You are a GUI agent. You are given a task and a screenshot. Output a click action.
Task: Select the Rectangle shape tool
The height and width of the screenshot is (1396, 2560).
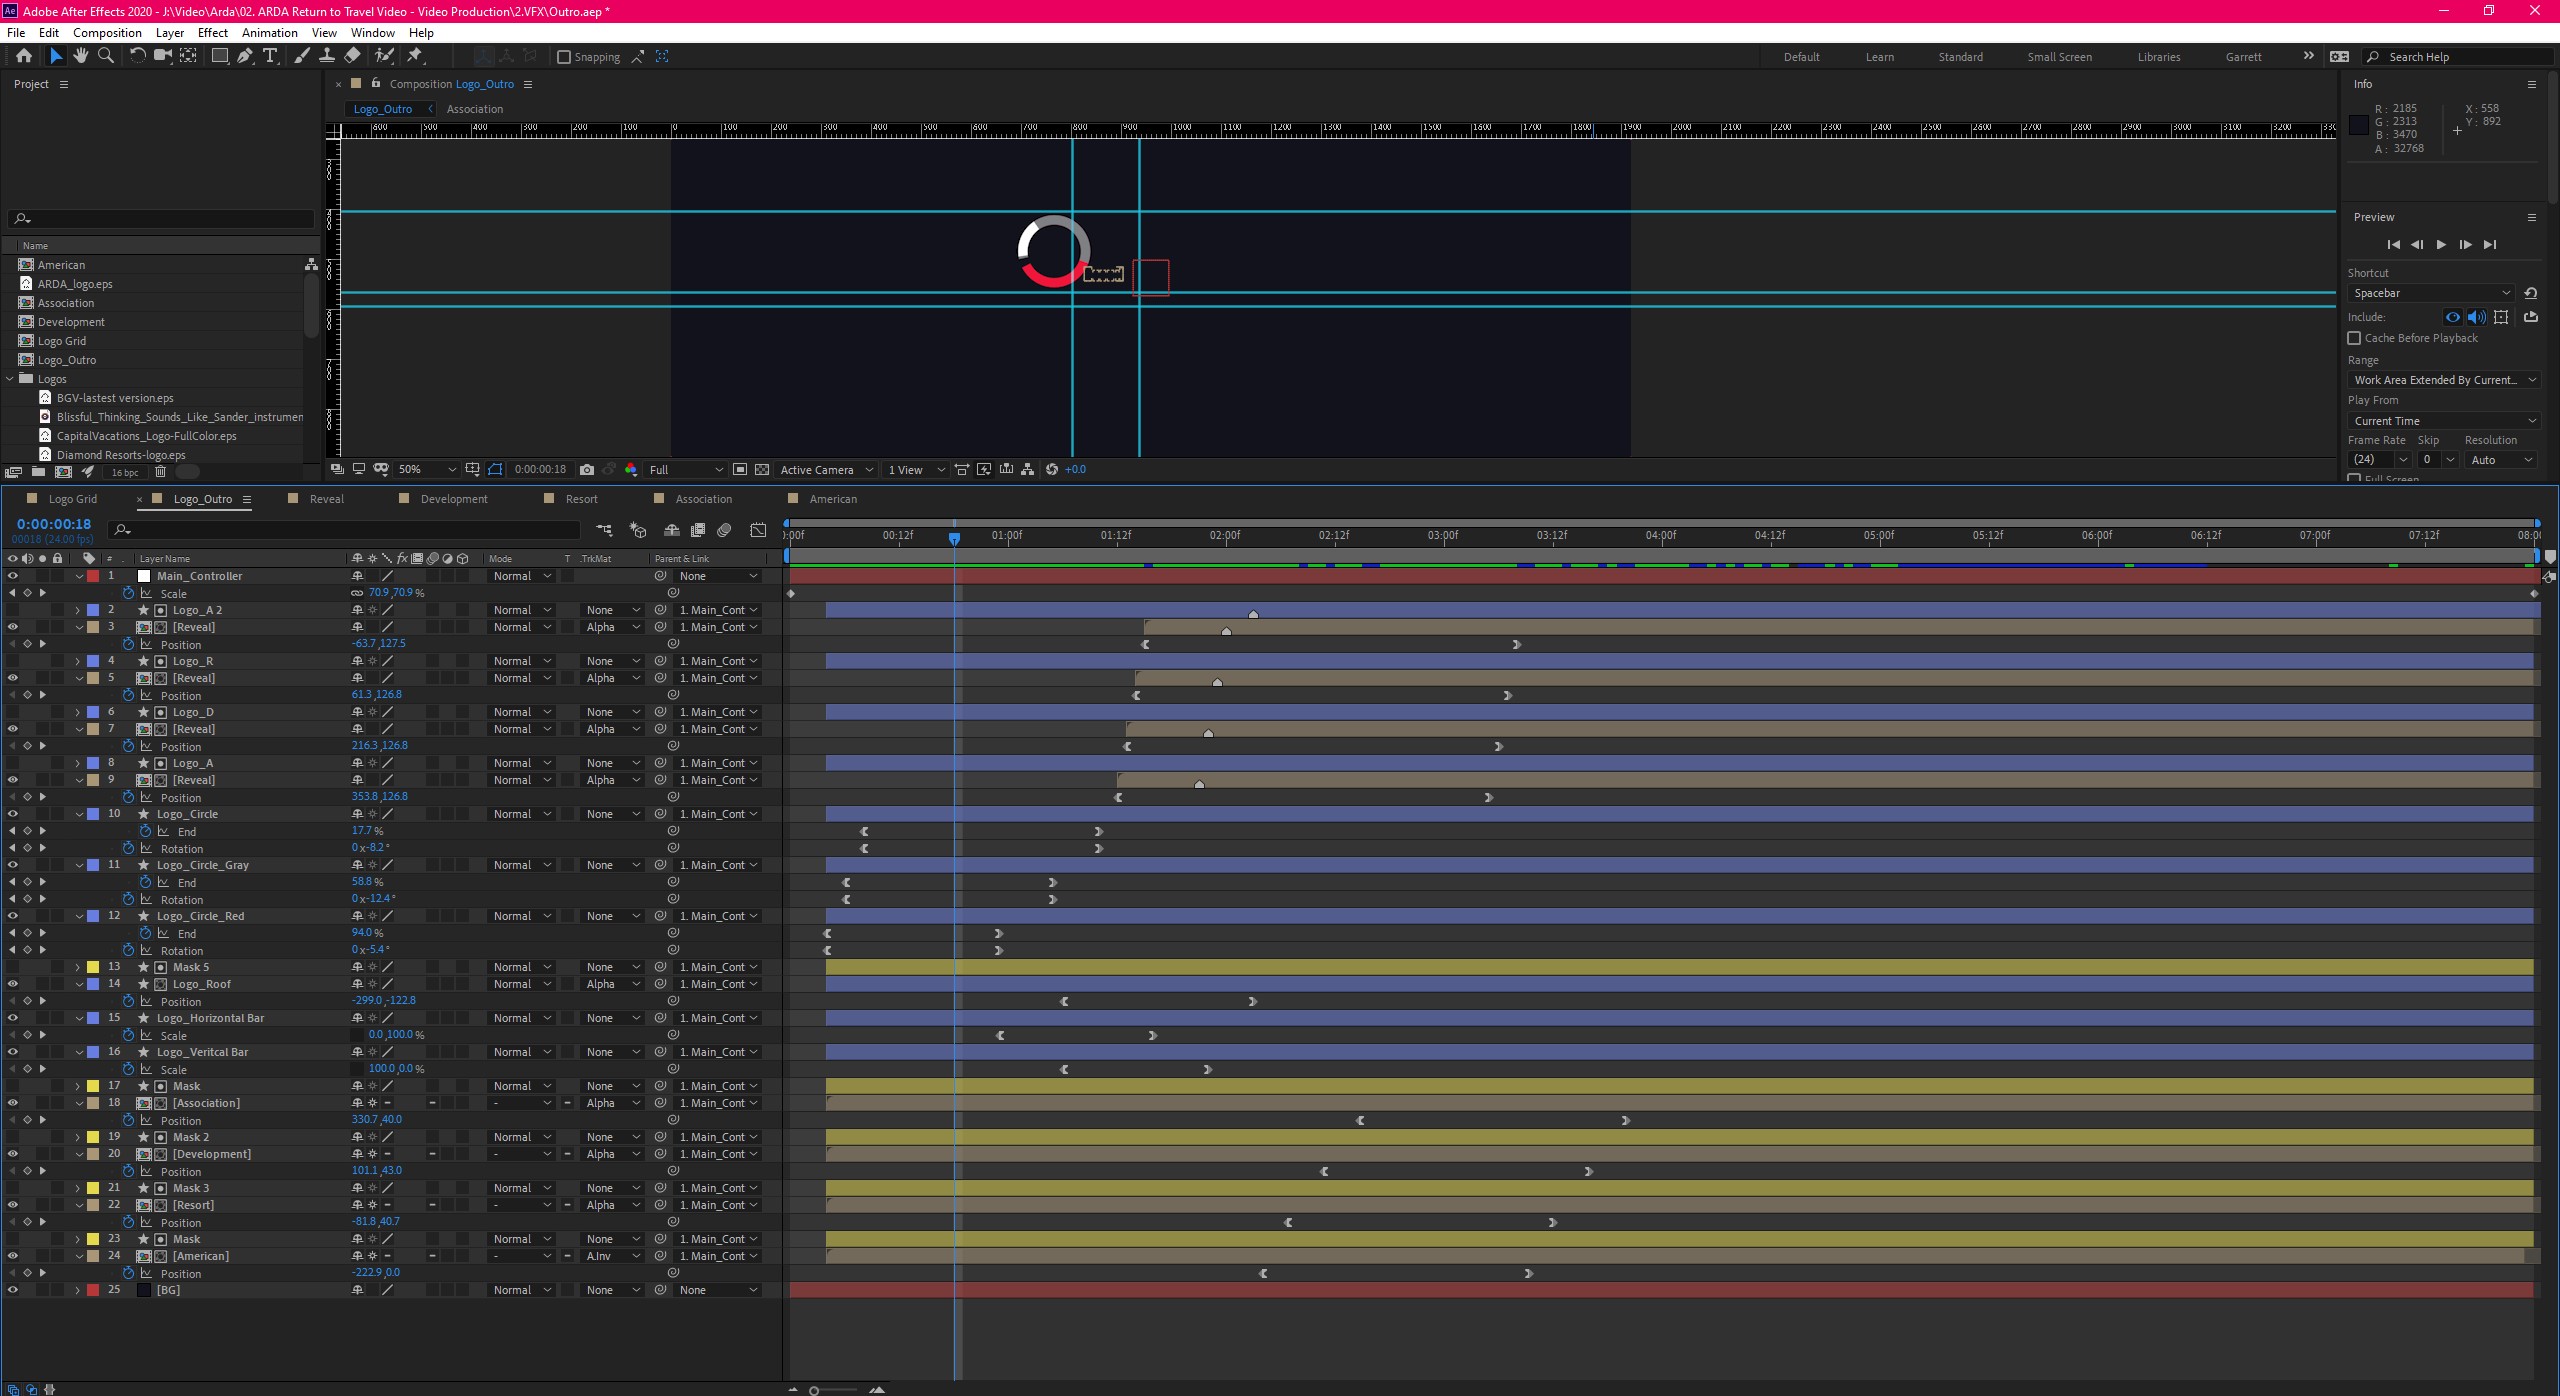pyautogui.click(x=219, y=56)
